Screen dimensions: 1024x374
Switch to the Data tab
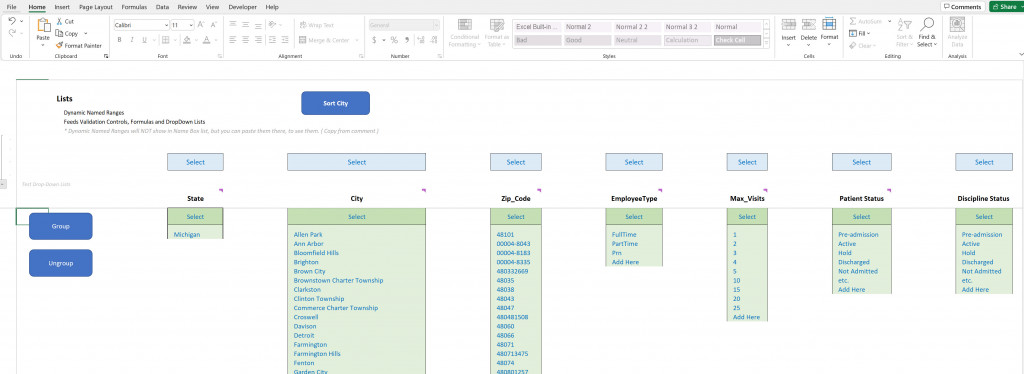pos(162,7)
